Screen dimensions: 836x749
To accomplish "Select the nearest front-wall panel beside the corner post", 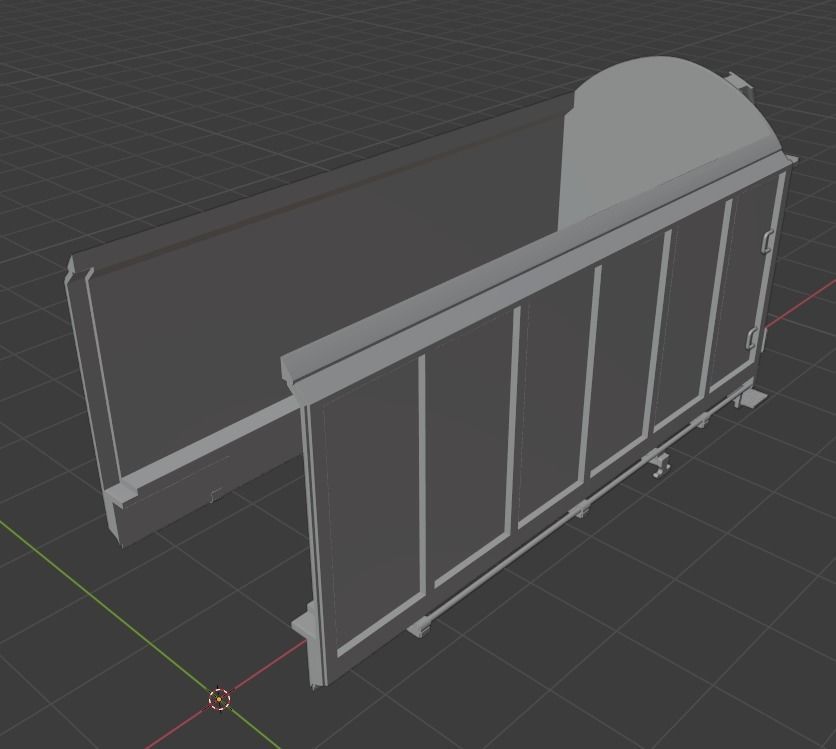I will (x=373, y=504).
